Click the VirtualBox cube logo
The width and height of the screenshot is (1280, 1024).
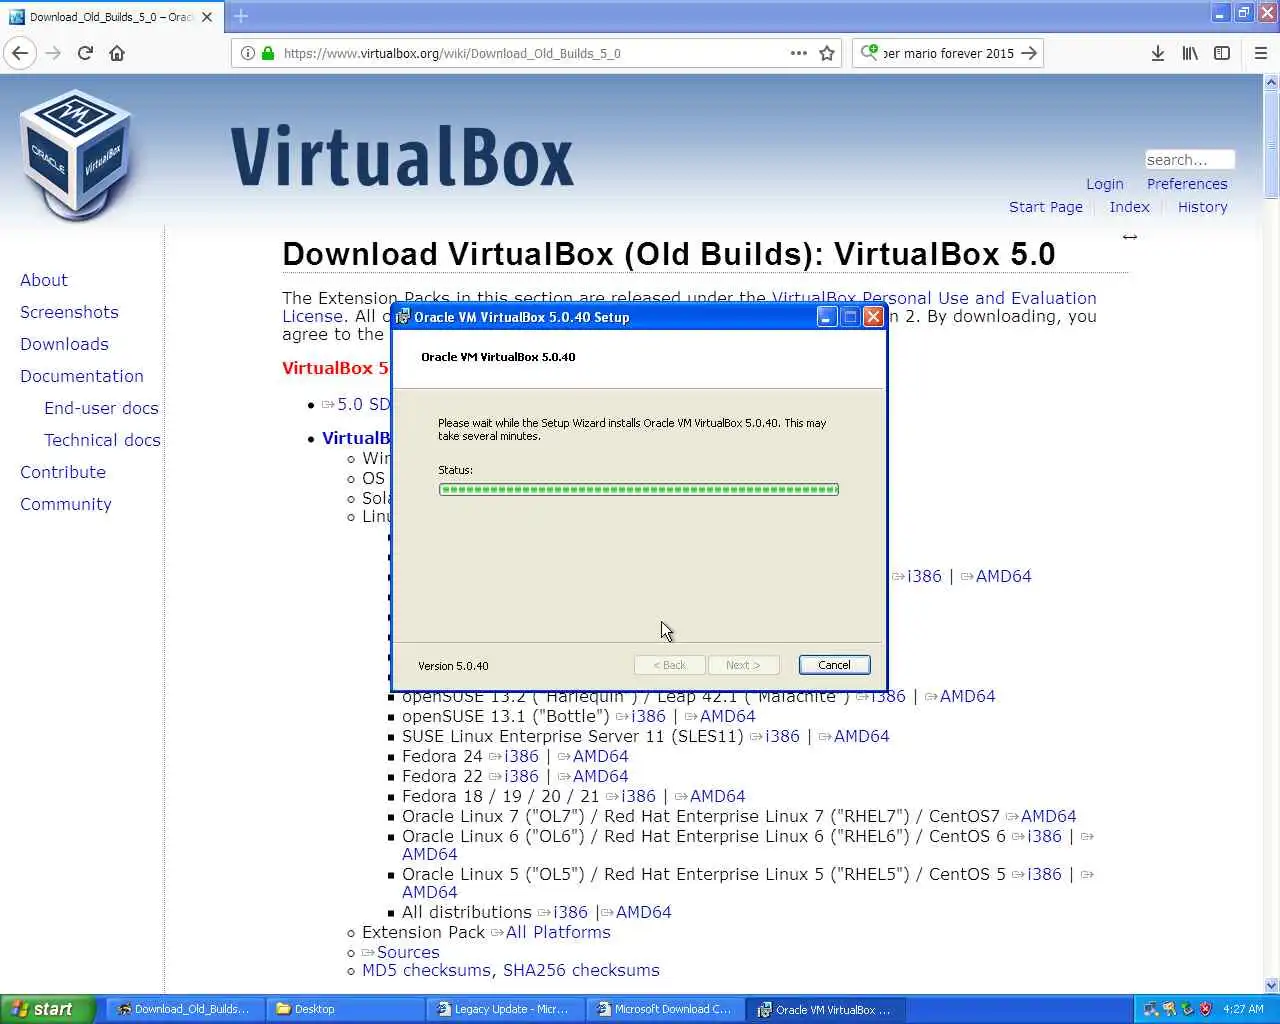(77, 155)
